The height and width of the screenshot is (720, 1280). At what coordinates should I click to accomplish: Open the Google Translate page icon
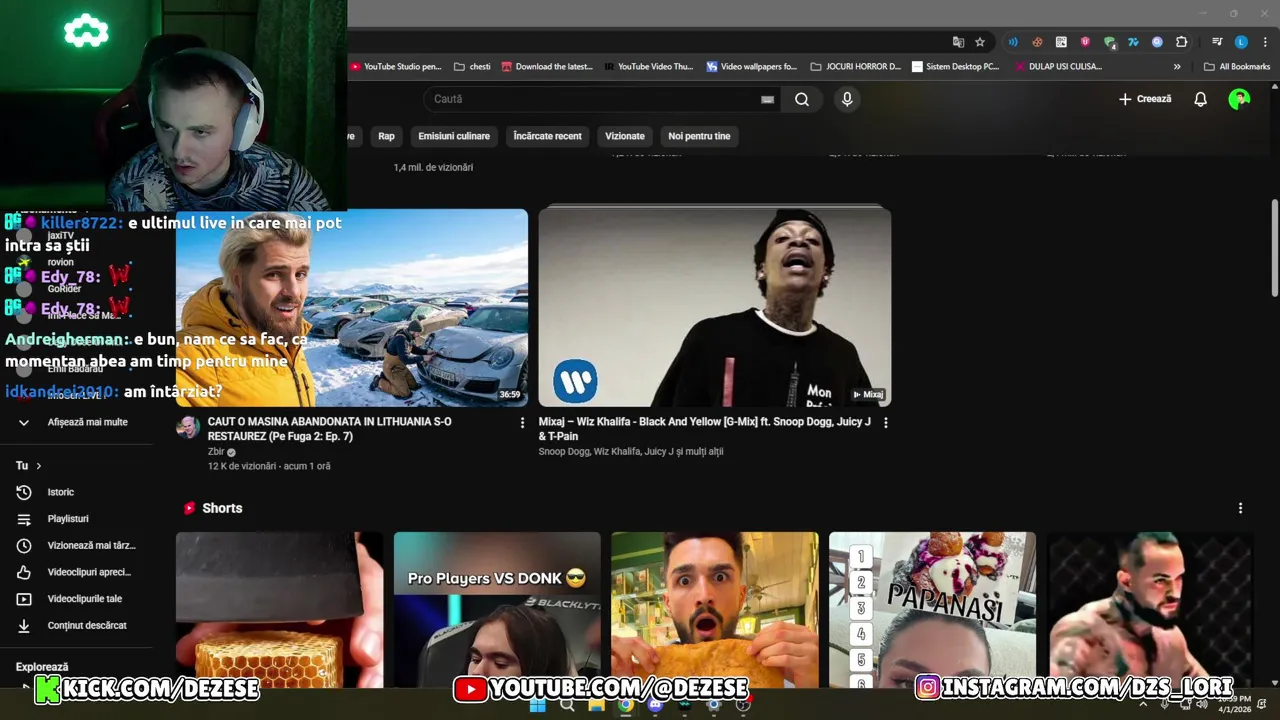[958, 42]
